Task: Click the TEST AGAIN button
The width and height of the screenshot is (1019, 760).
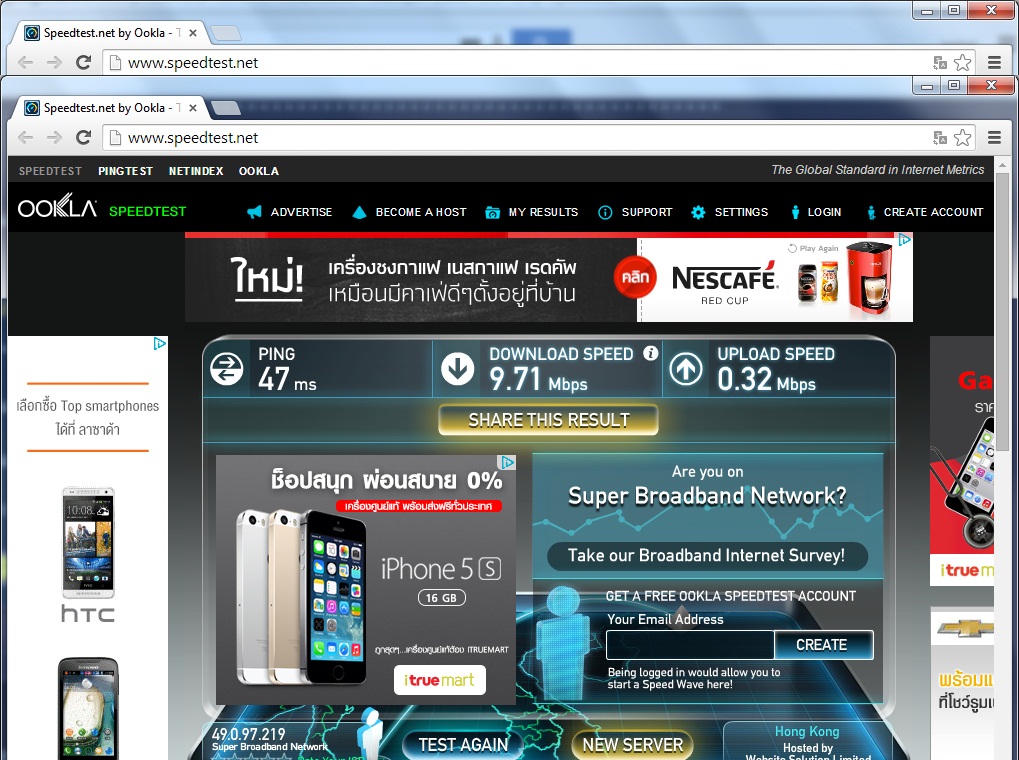Action: tap(463, 745)
